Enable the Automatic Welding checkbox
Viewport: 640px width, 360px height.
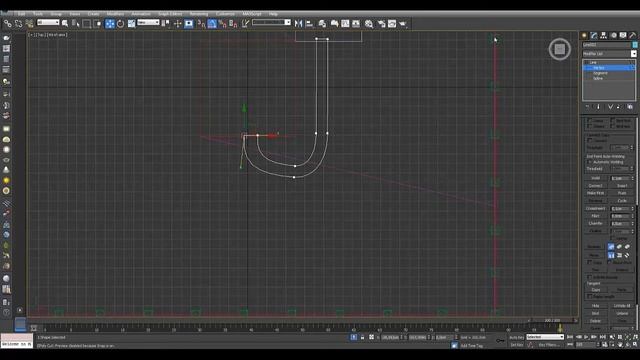pyautogui.click(x=589, y=162)
